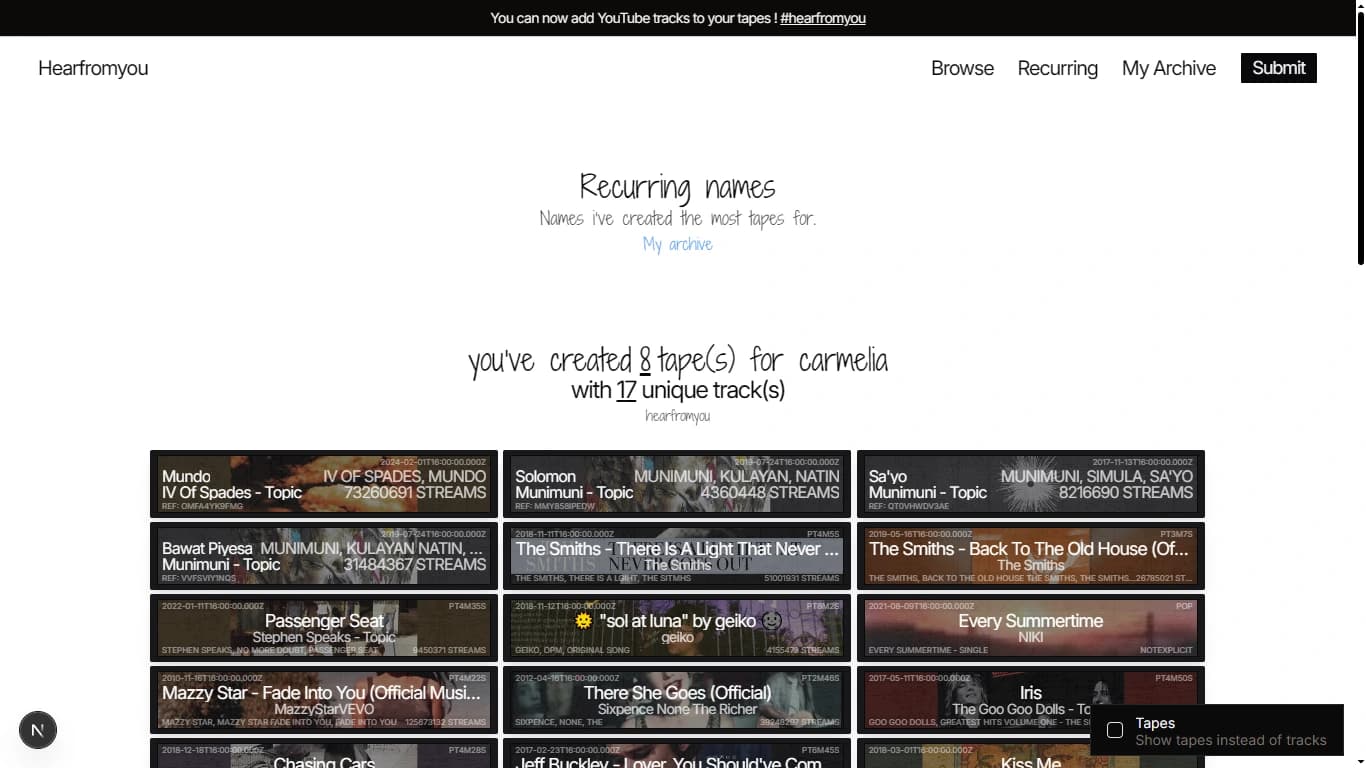
Task: Open the Every Summertime track card
Action: (x=1031, y=628)
